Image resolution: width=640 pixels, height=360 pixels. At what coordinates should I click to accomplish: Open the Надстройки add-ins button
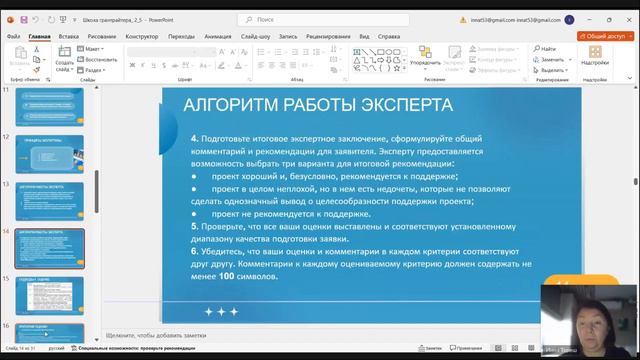(x=595, y=56)
